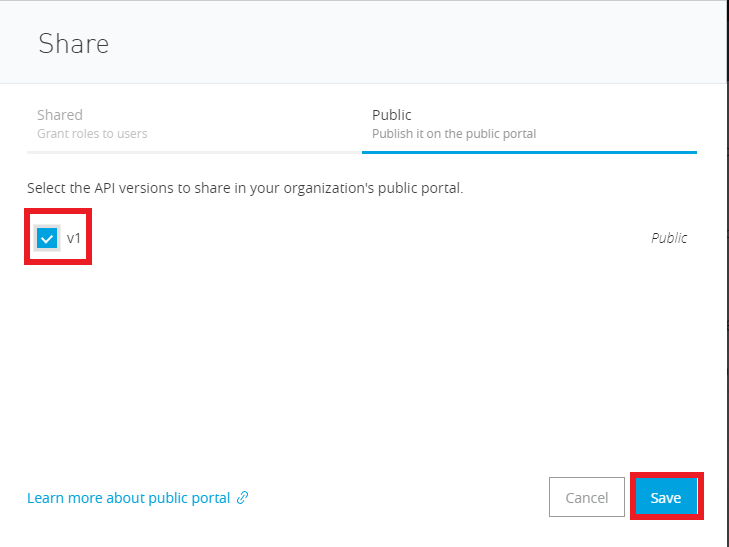Click the chain-link icon beside Learn more

(x=242, y=498)
